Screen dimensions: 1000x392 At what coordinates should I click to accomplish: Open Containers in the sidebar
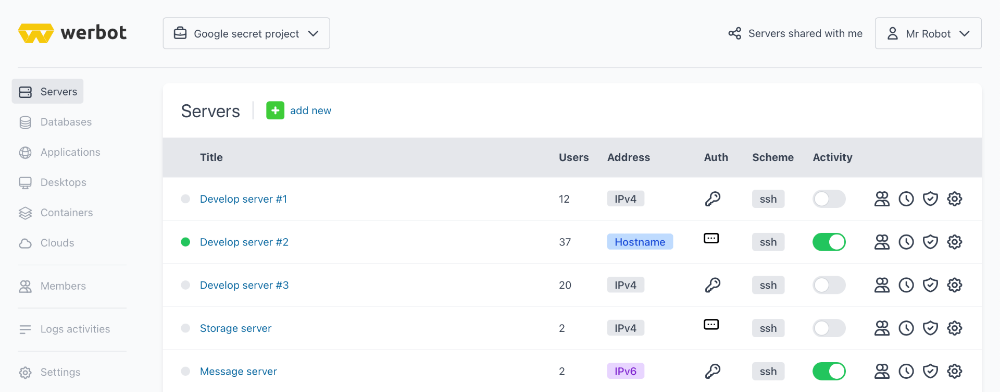[x=56, y=213]
